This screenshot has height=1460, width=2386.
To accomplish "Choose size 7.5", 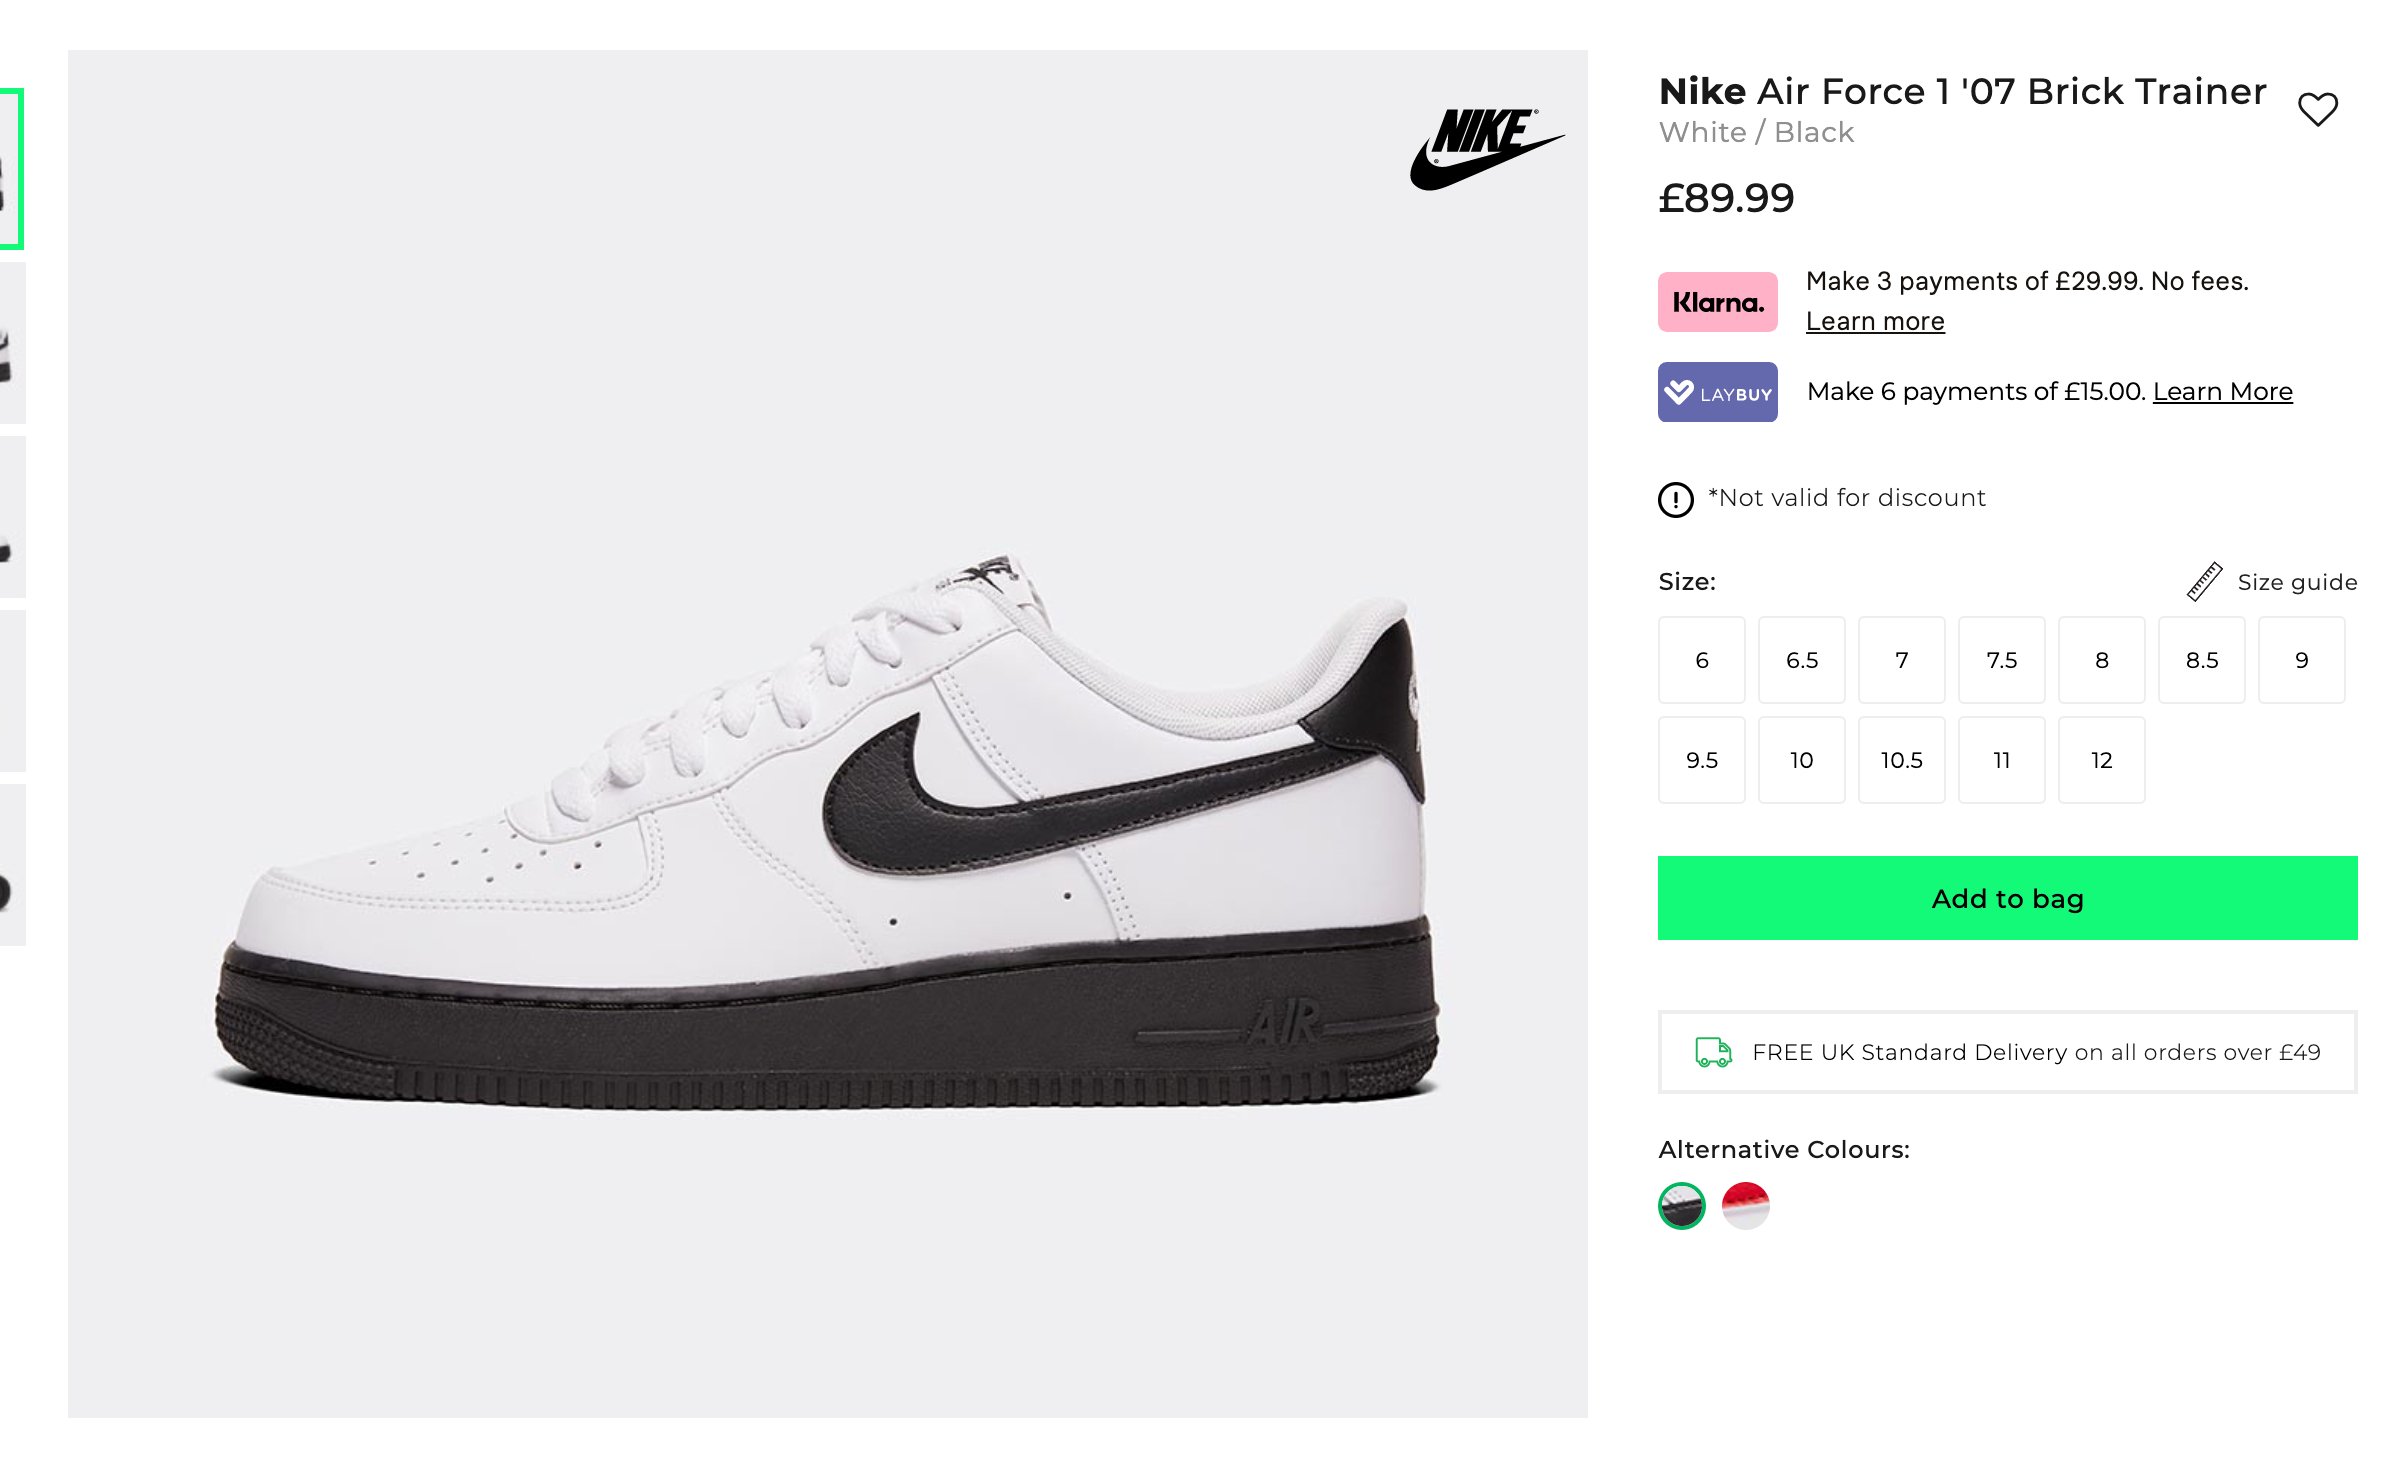I will tap(2001, 660).
